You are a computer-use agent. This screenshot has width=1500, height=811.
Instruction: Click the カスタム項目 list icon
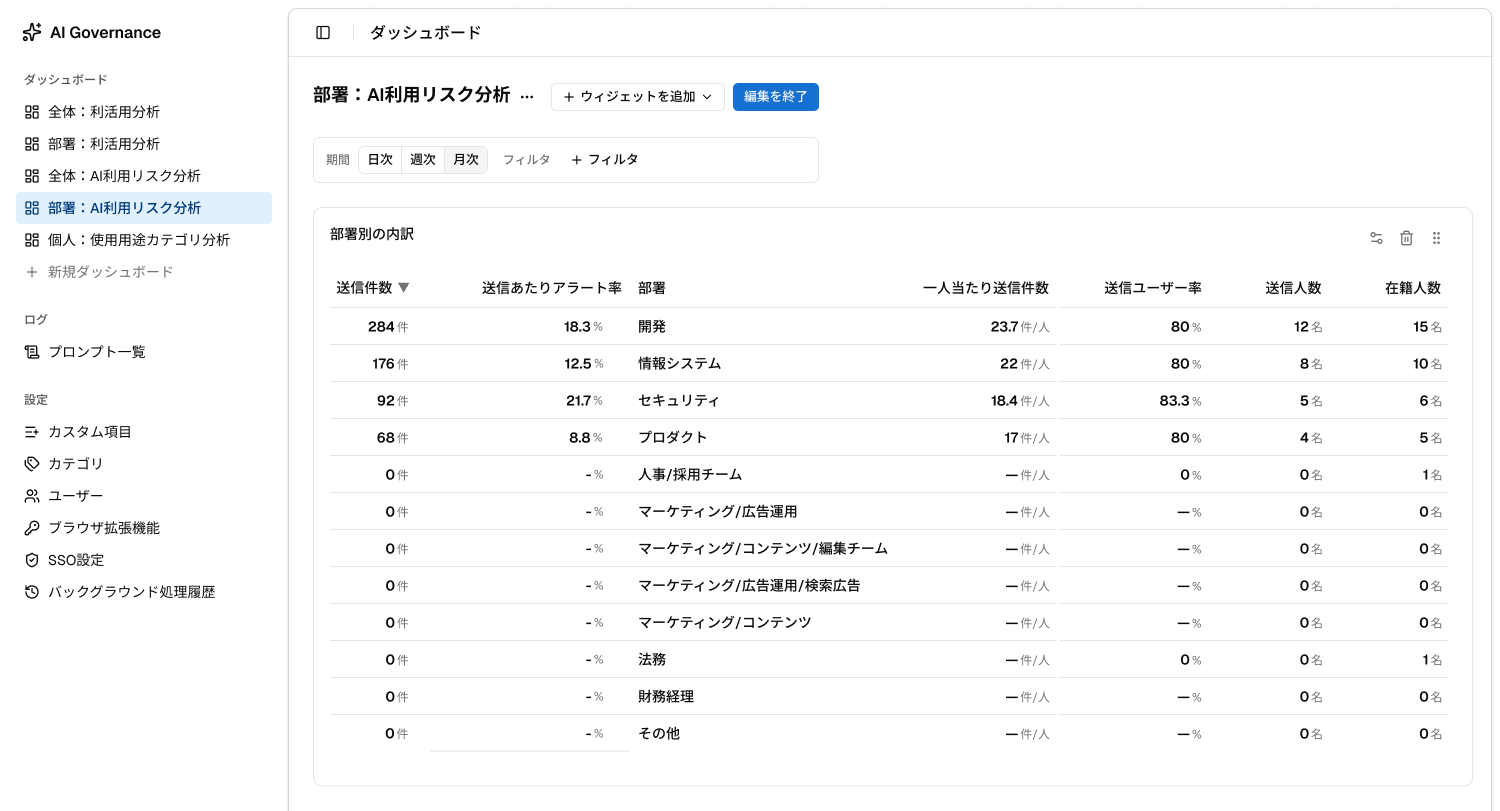pos(32,432)
